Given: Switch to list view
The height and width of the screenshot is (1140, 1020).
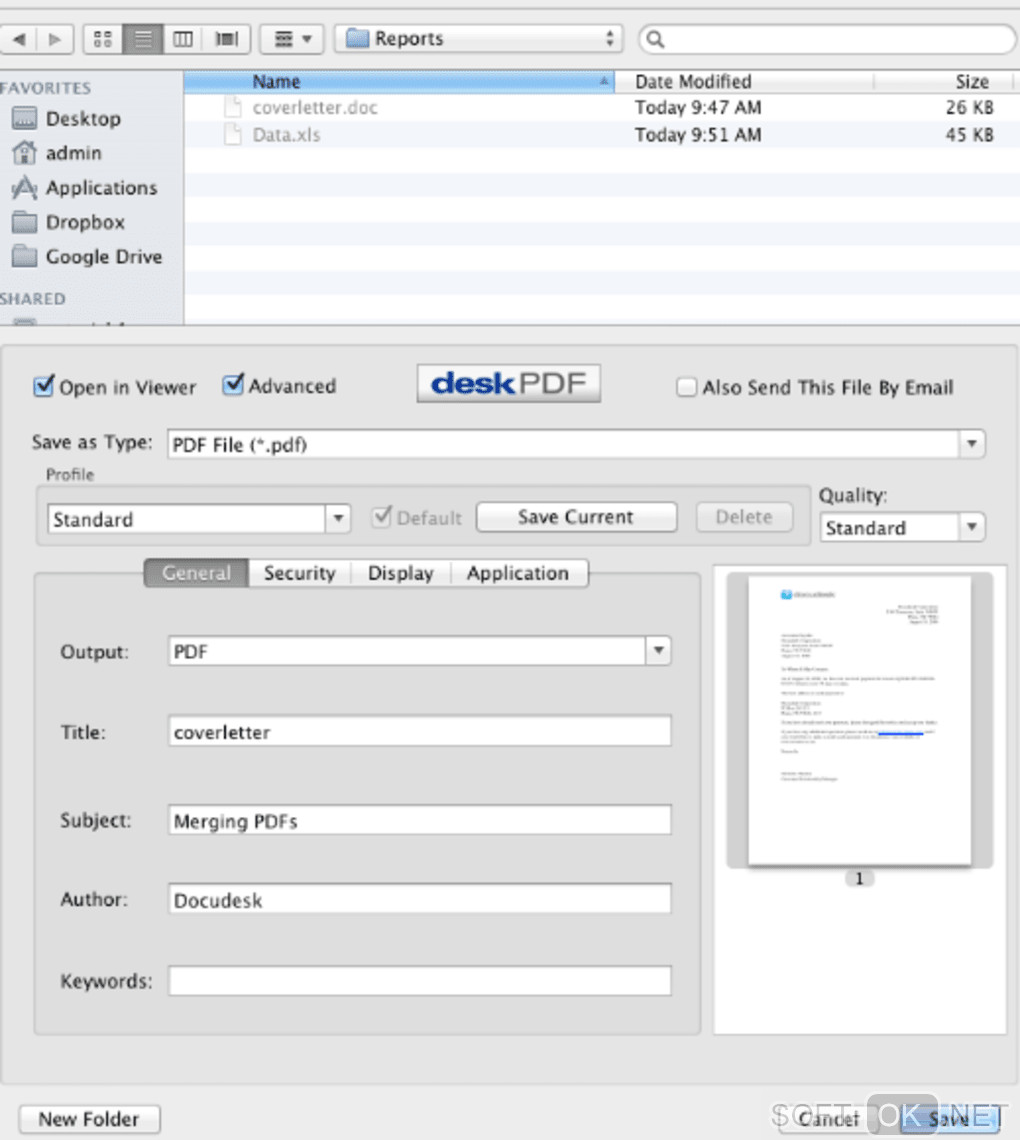Looking at the screenshot, I should 142,39.
